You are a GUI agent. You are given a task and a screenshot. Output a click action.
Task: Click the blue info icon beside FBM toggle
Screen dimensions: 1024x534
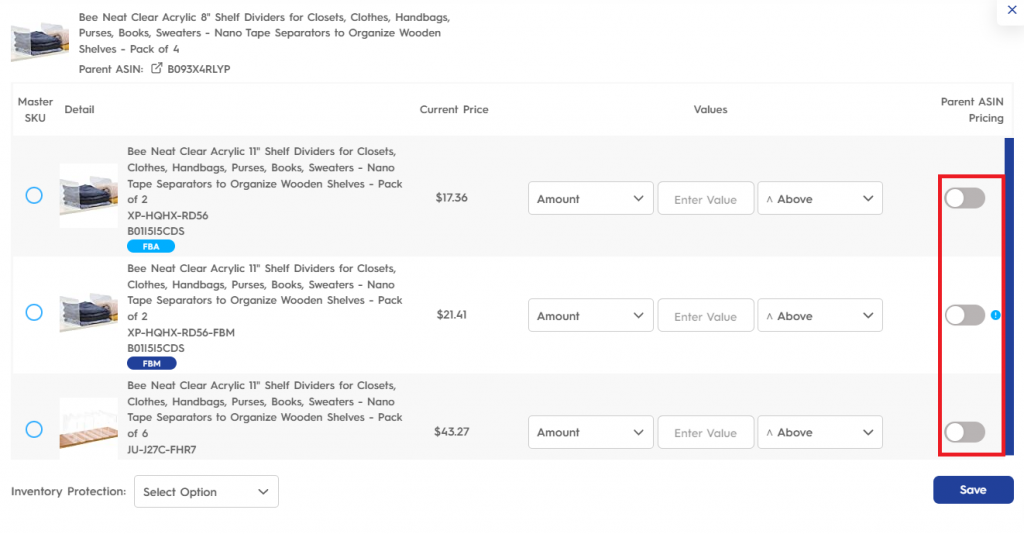click(x=995, y=315)
